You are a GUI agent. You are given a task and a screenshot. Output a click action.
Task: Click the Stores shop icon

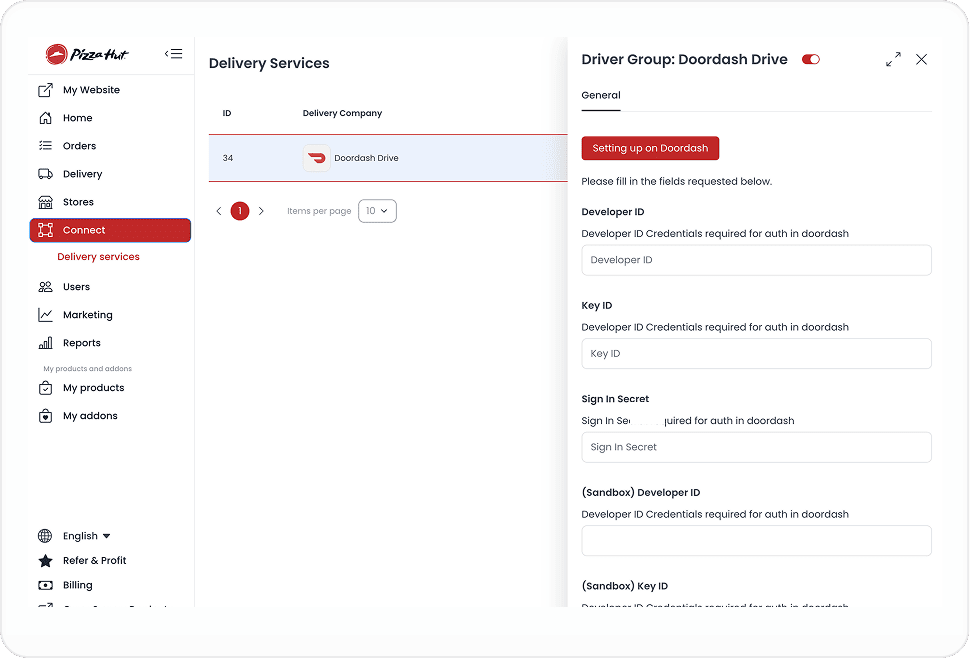(x=45, y=202)
